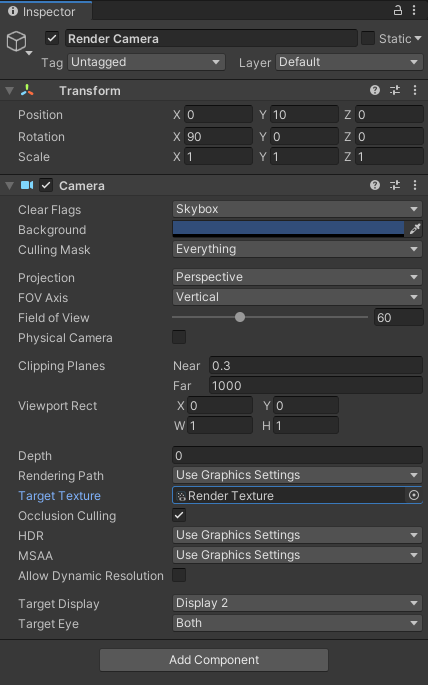Image resolution: width=428 pixels, height=685 pixels.
Task: Click the Add Component button
Action: tap(214, 660)
